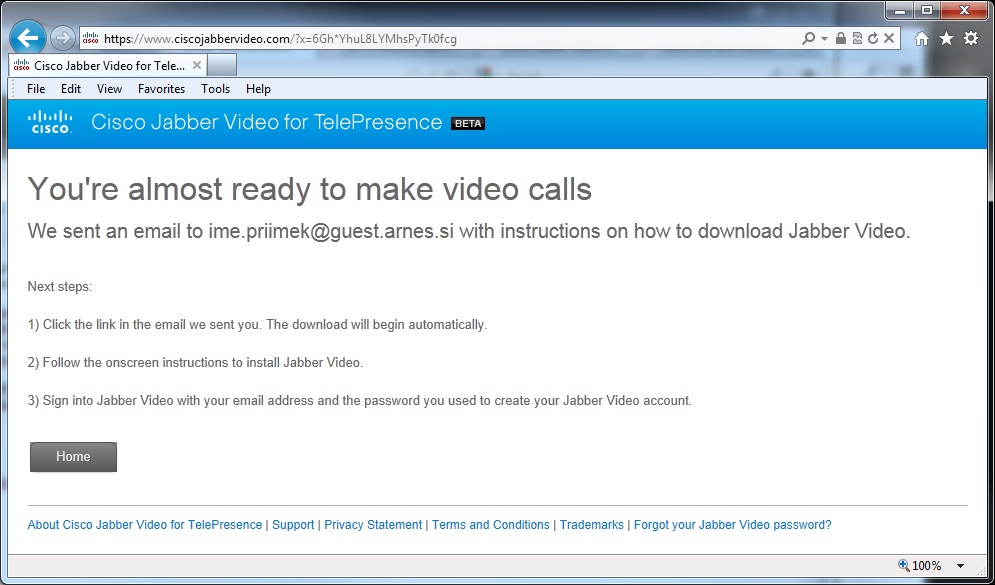This screenshot has height=585, width=995.
Task: Click the Cisco logo in the header
Action: pos(50,122)
